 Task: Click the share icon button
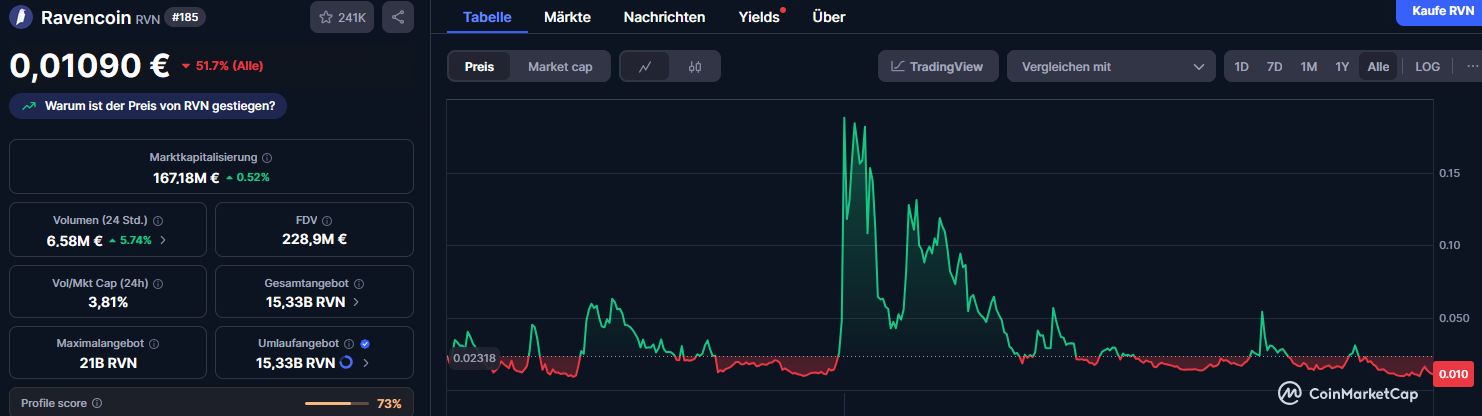point(398,17)
